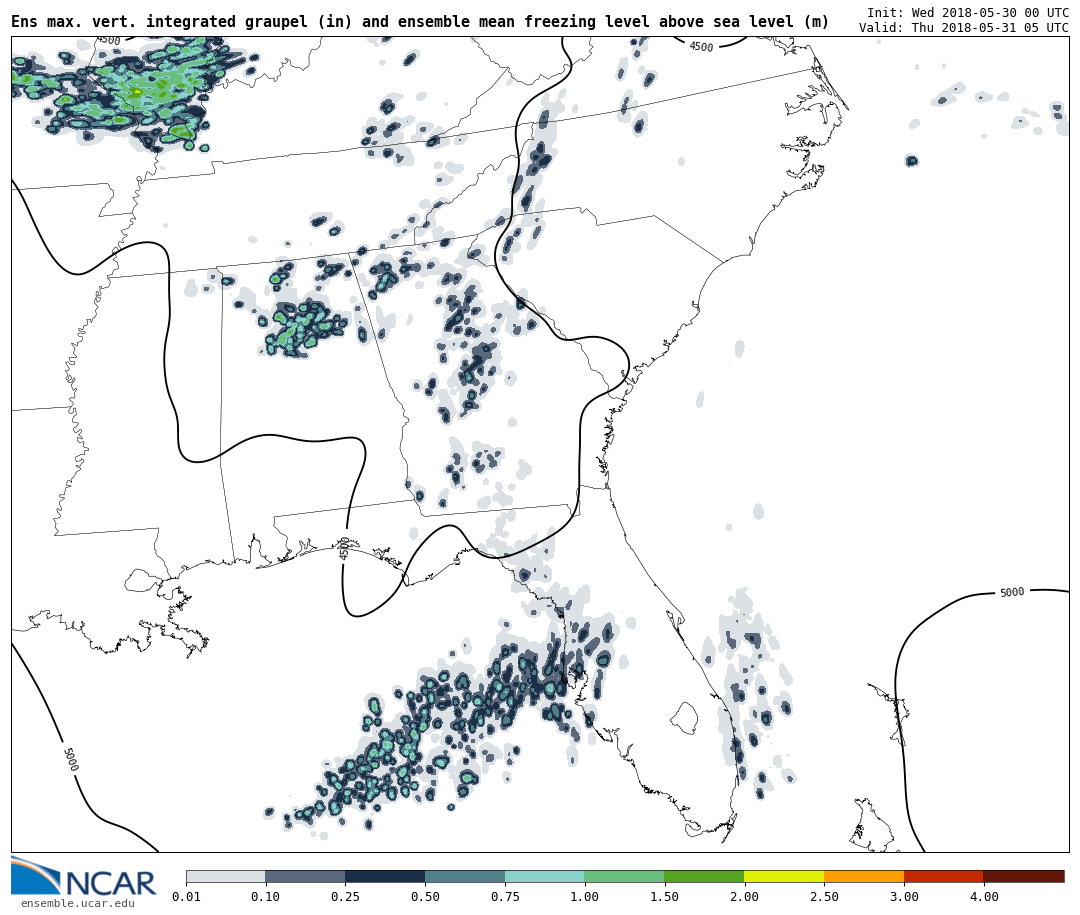Click the Valid time text line

pyautogui.click(x=963, y=28)
